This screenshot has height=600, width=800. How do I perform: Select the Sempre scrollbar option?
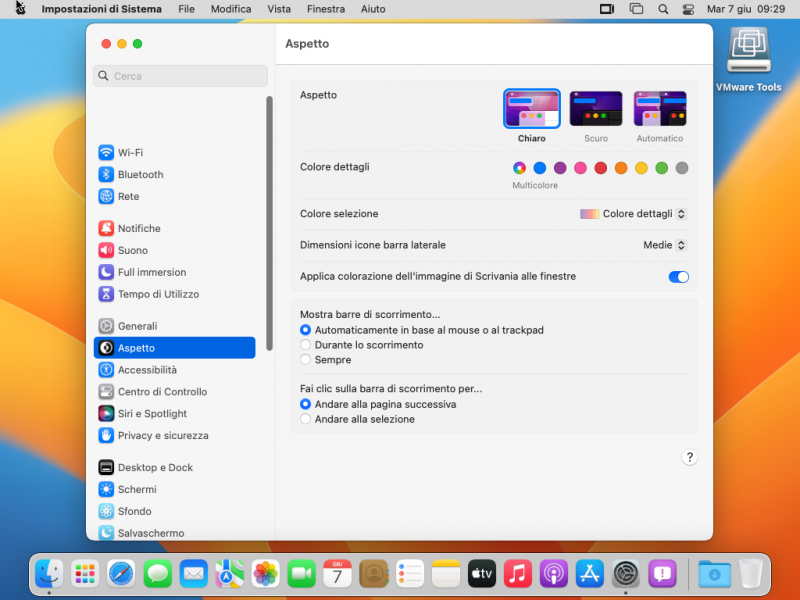coord(305,359)
